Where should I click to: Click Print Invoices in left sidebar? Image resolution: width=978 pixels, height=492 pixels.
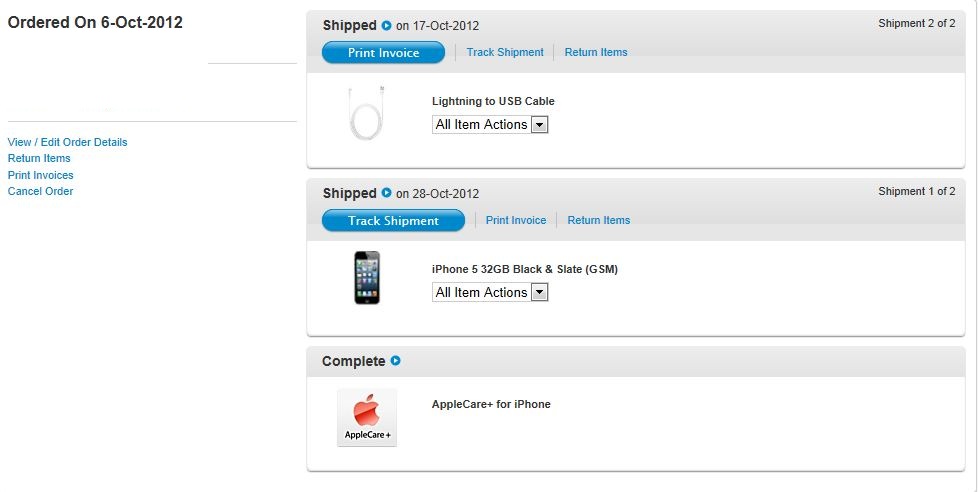(x=41, y=175)
